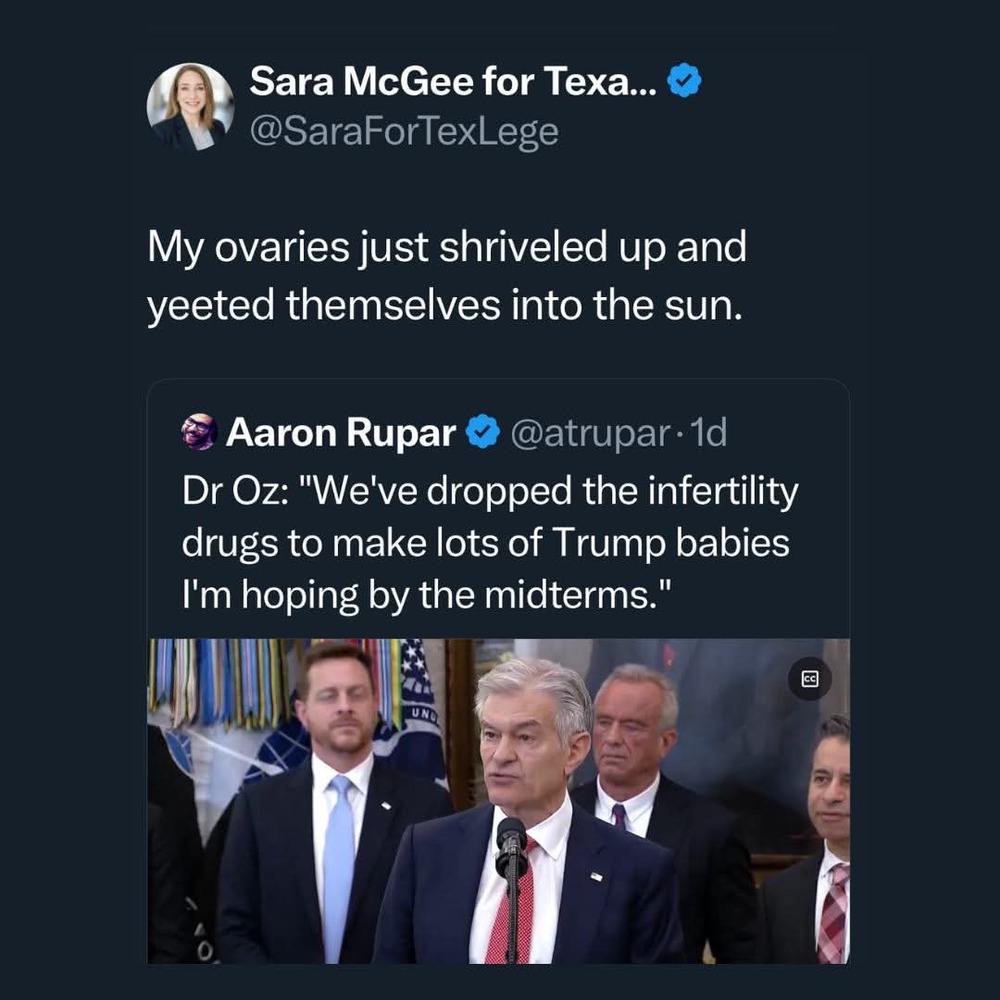1000x1000 pixels.
Task: Click the Aaron Rupar name in quoted tweet
Action: pyautogui.click(x=341, y=432)
